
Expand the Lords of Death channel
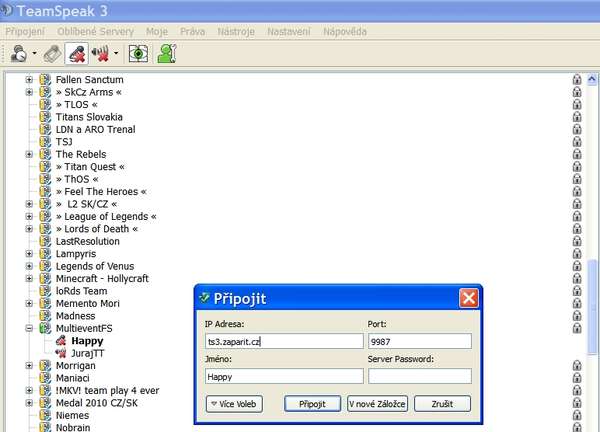[29, 229]
